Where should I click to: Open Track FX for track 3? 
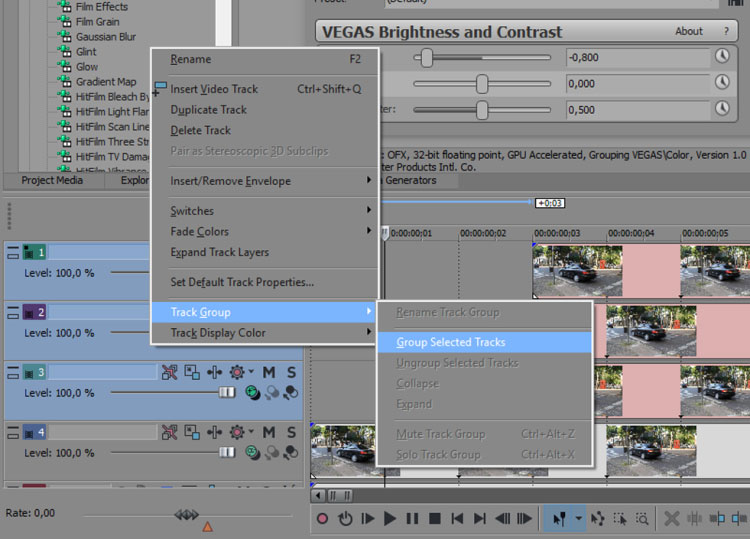click(x=214, y=372)
